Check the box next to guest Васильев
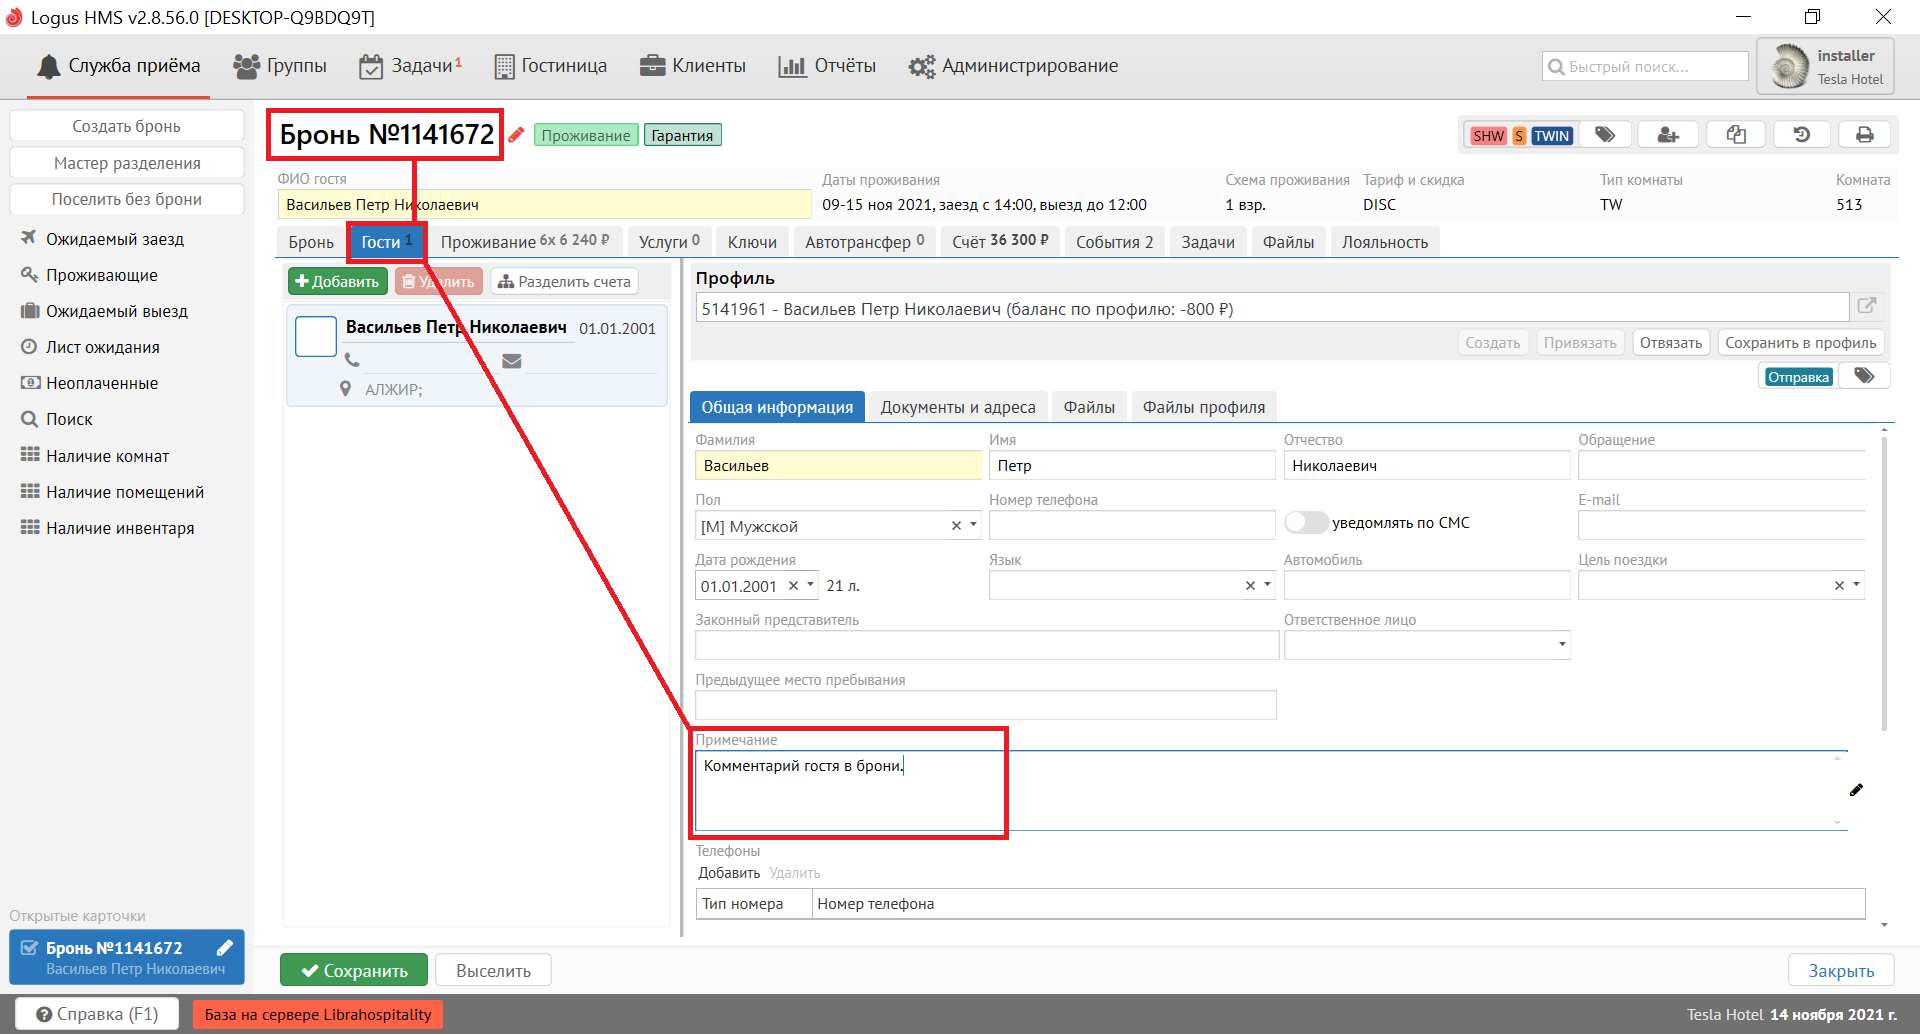Image resolution: width=1920 pixels, height=1034 pixels. 316,337
